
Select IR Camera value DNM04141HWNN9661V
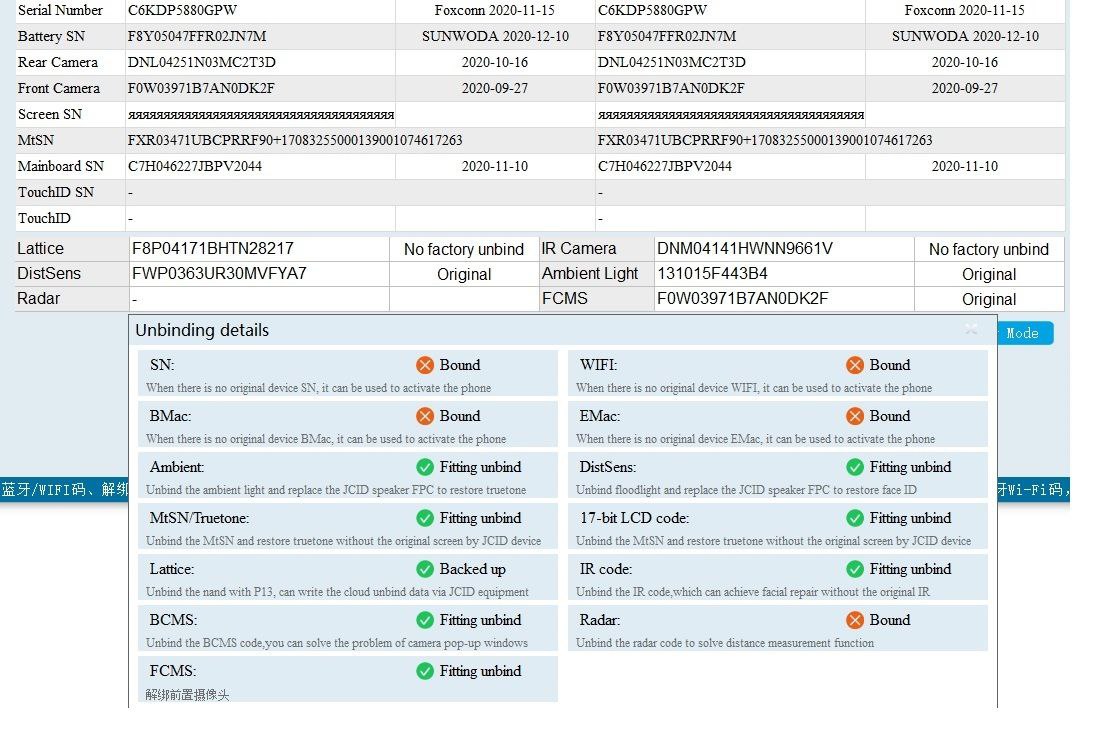coord(745,249)
